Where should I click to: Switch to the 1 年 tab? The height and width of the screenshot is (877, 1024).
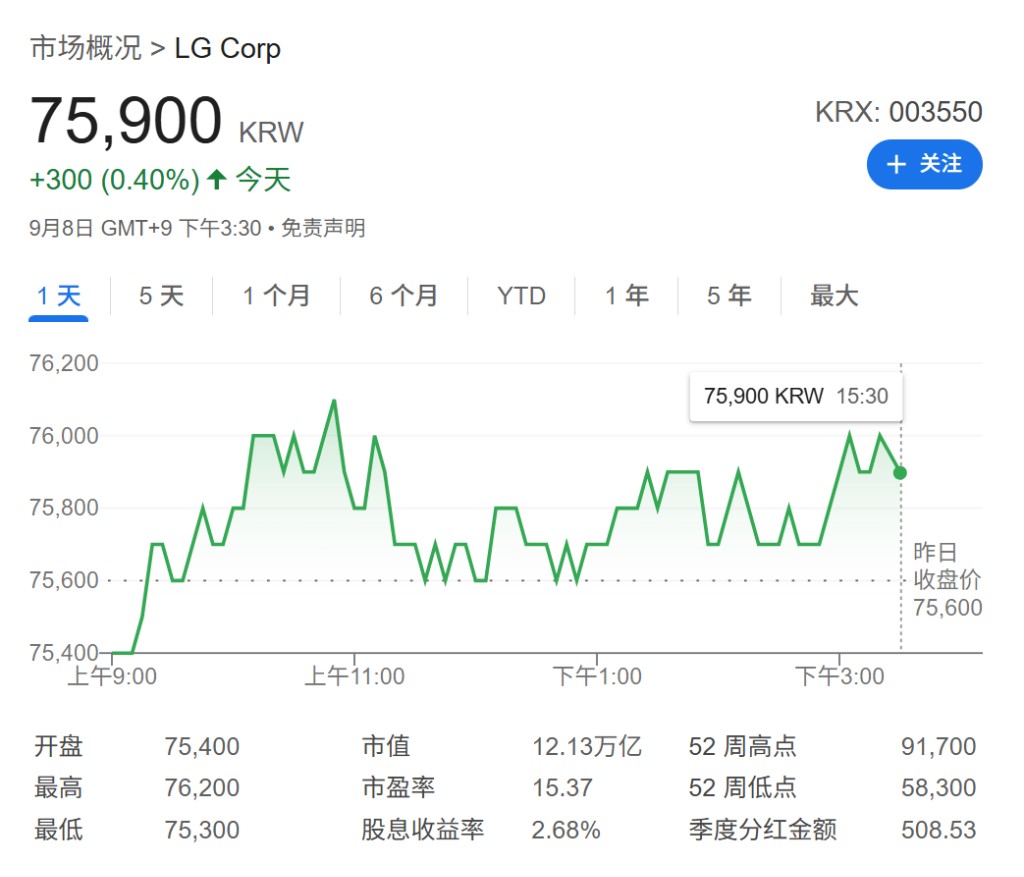click(x=627, y=296)
